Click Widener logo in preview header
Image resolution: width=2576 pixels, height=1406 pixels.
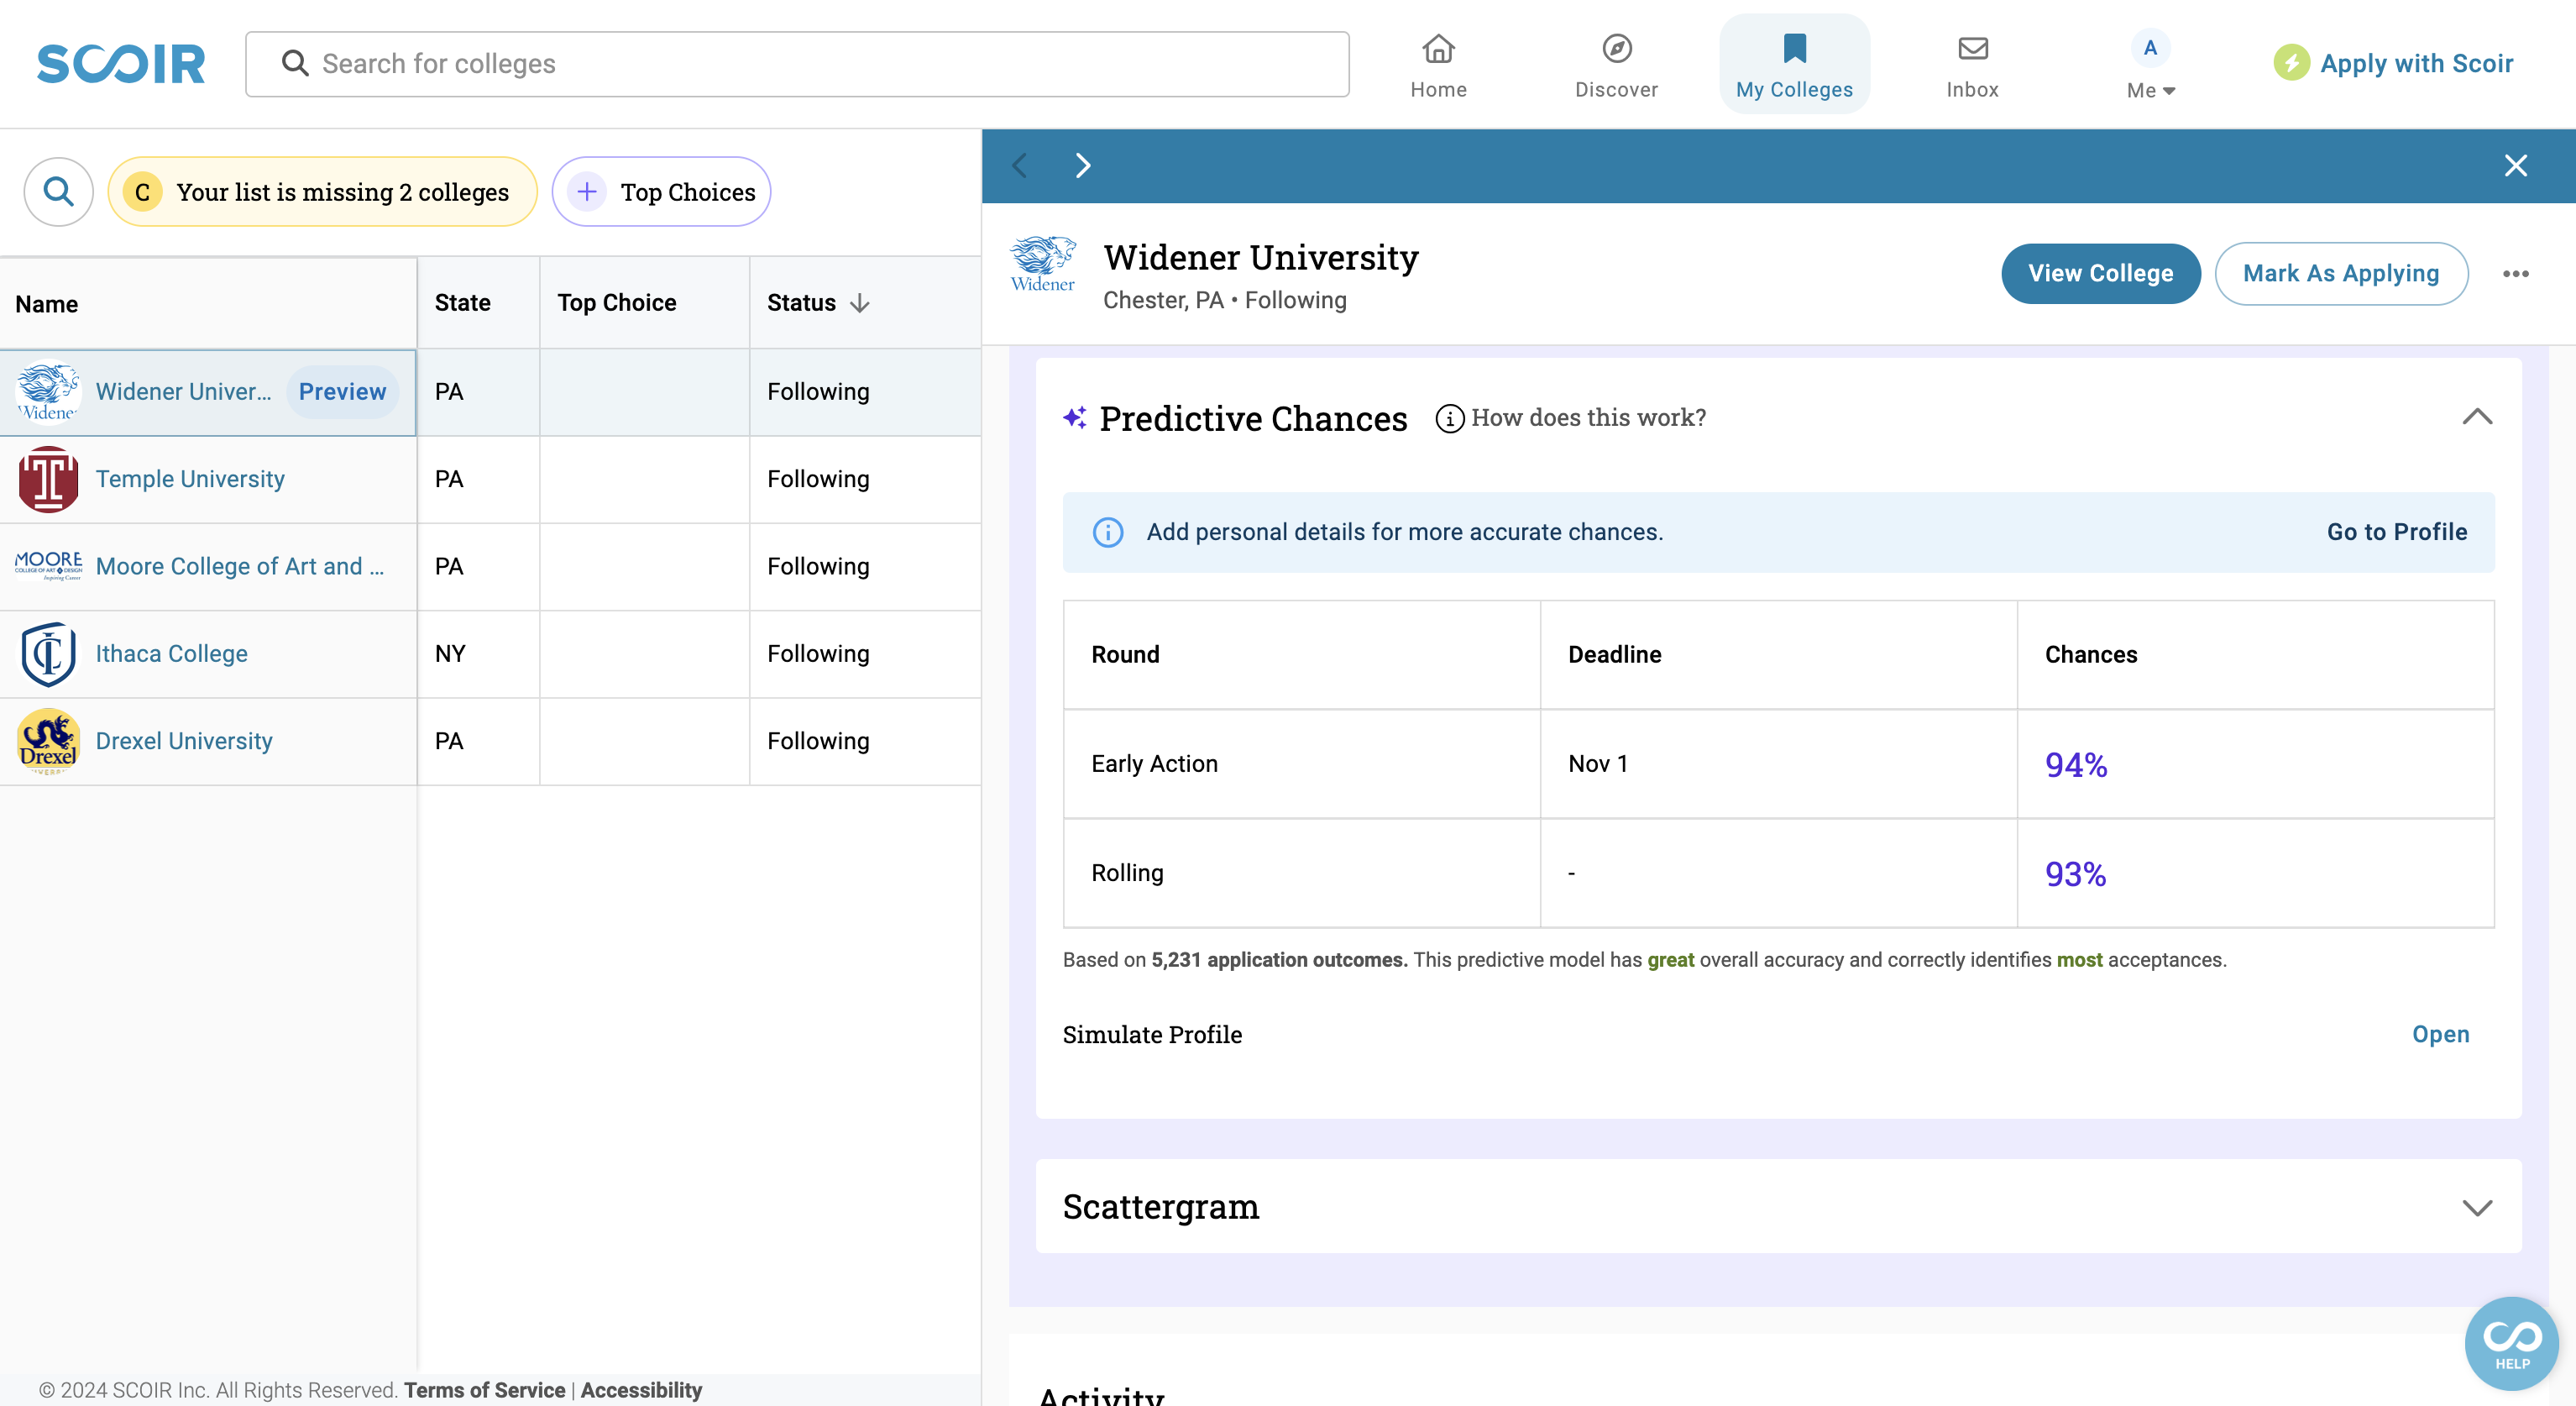[x=1043, y=264]
